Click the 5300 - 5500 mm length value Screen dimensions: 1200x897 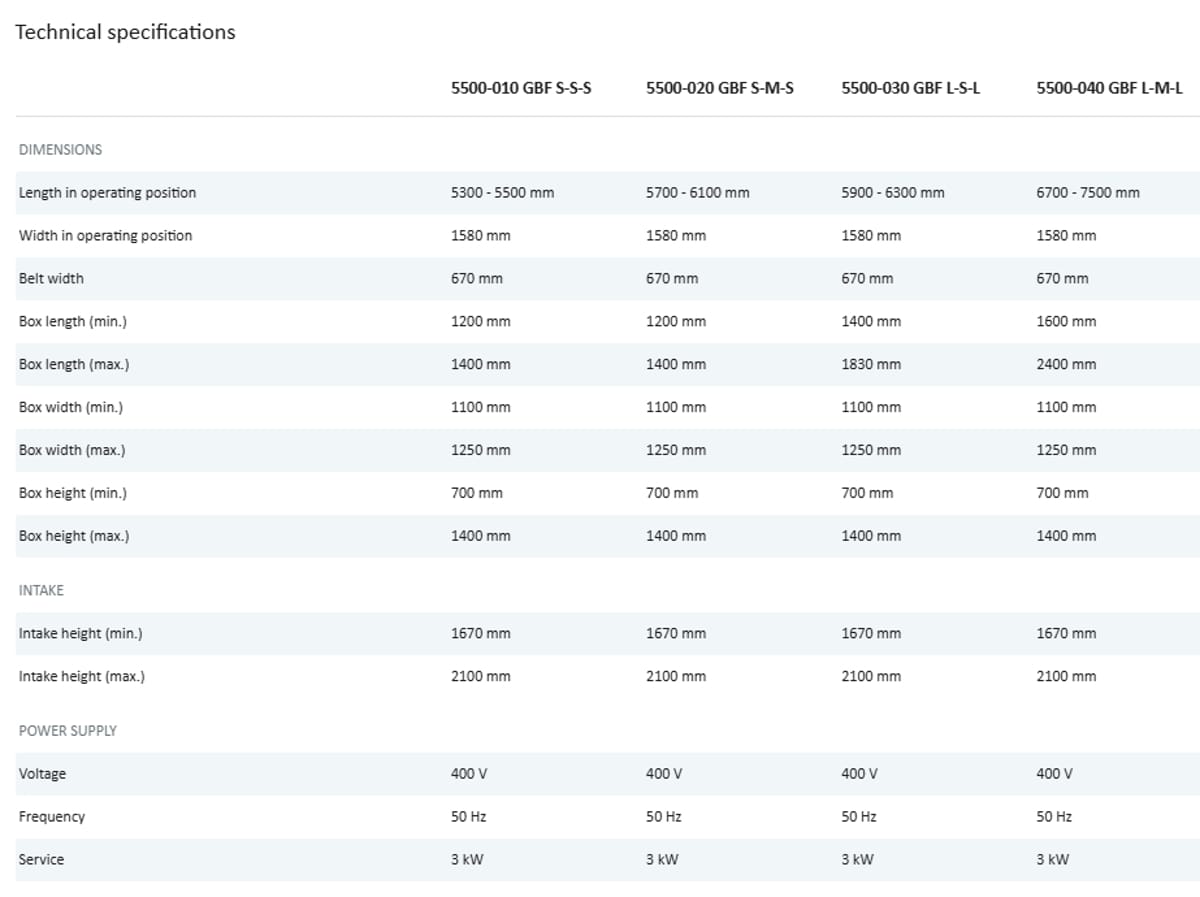point(502,192)
